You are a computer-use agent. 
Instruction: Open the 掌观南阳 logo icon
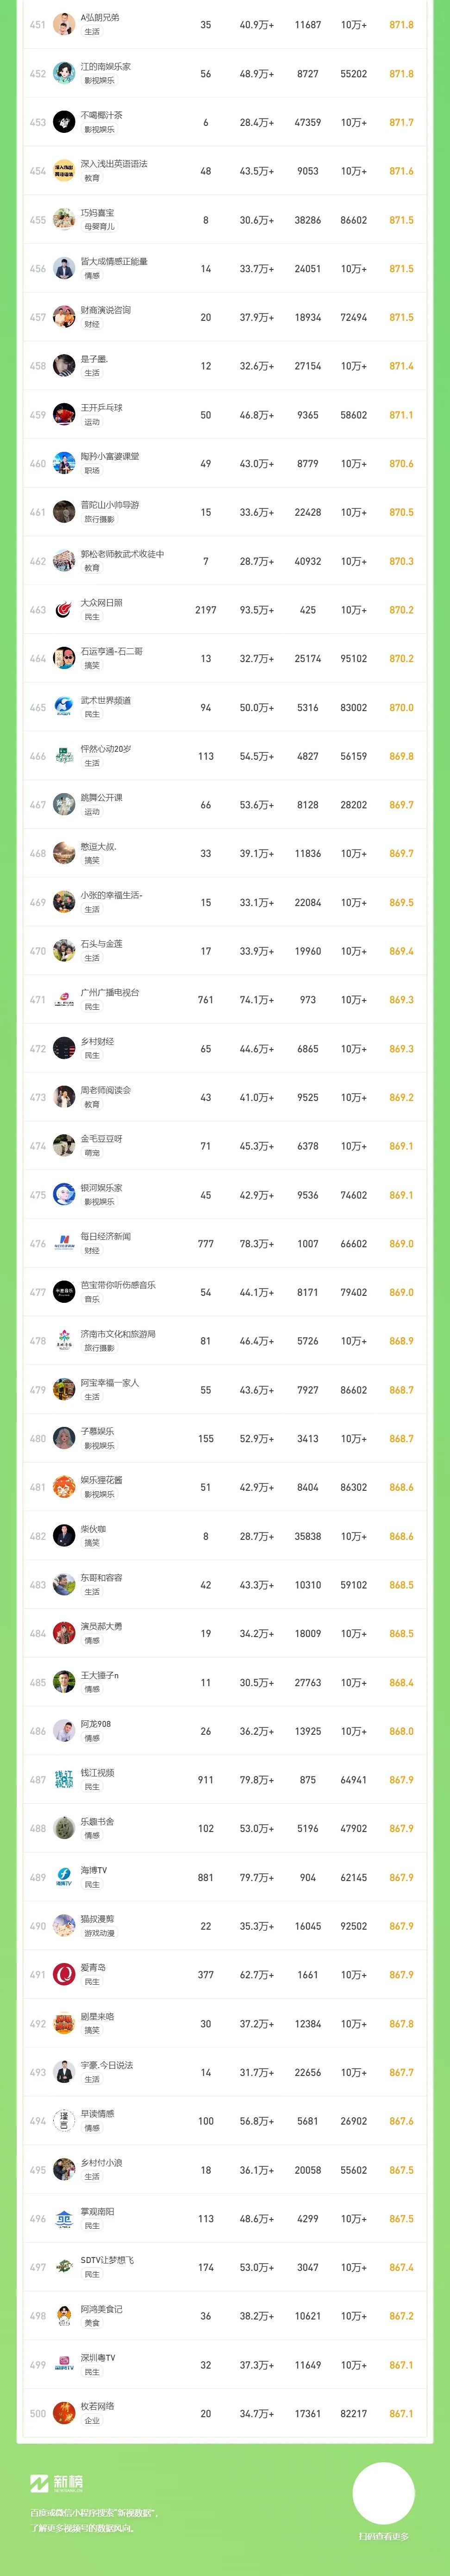click(x=64, y=2218)
